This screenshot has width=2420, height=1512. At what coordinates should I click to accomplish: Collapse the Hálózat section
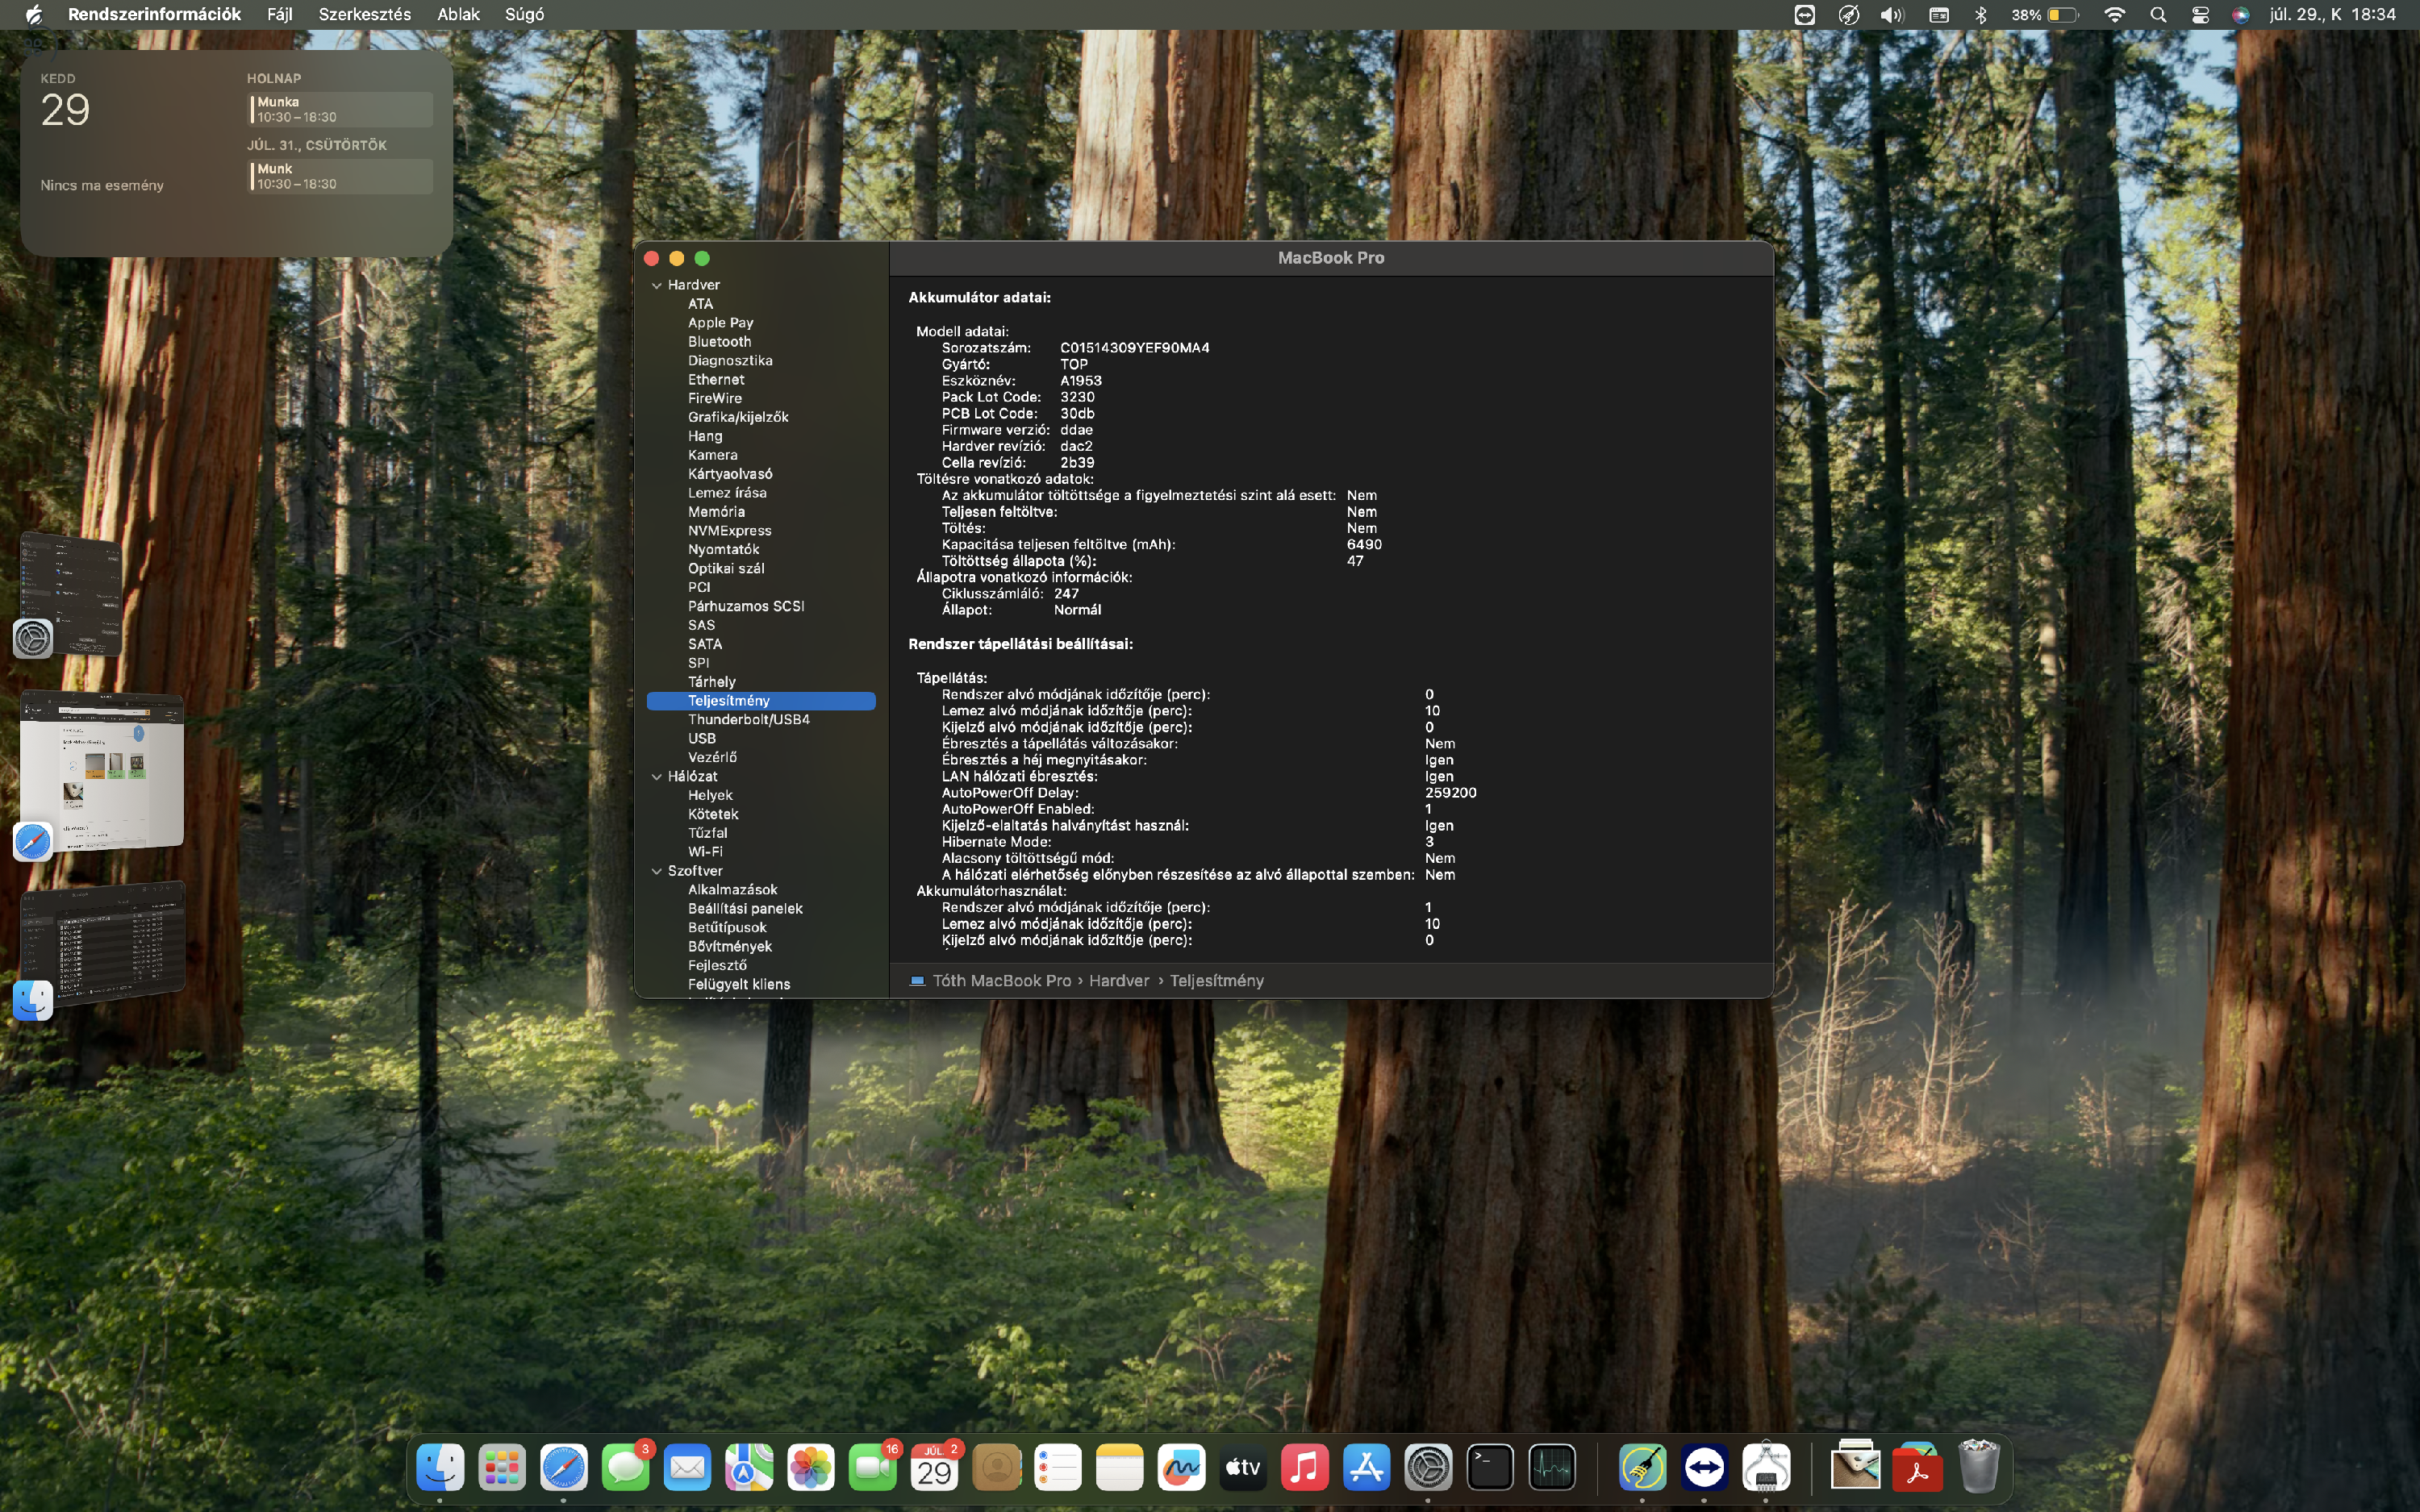point(657,776)
